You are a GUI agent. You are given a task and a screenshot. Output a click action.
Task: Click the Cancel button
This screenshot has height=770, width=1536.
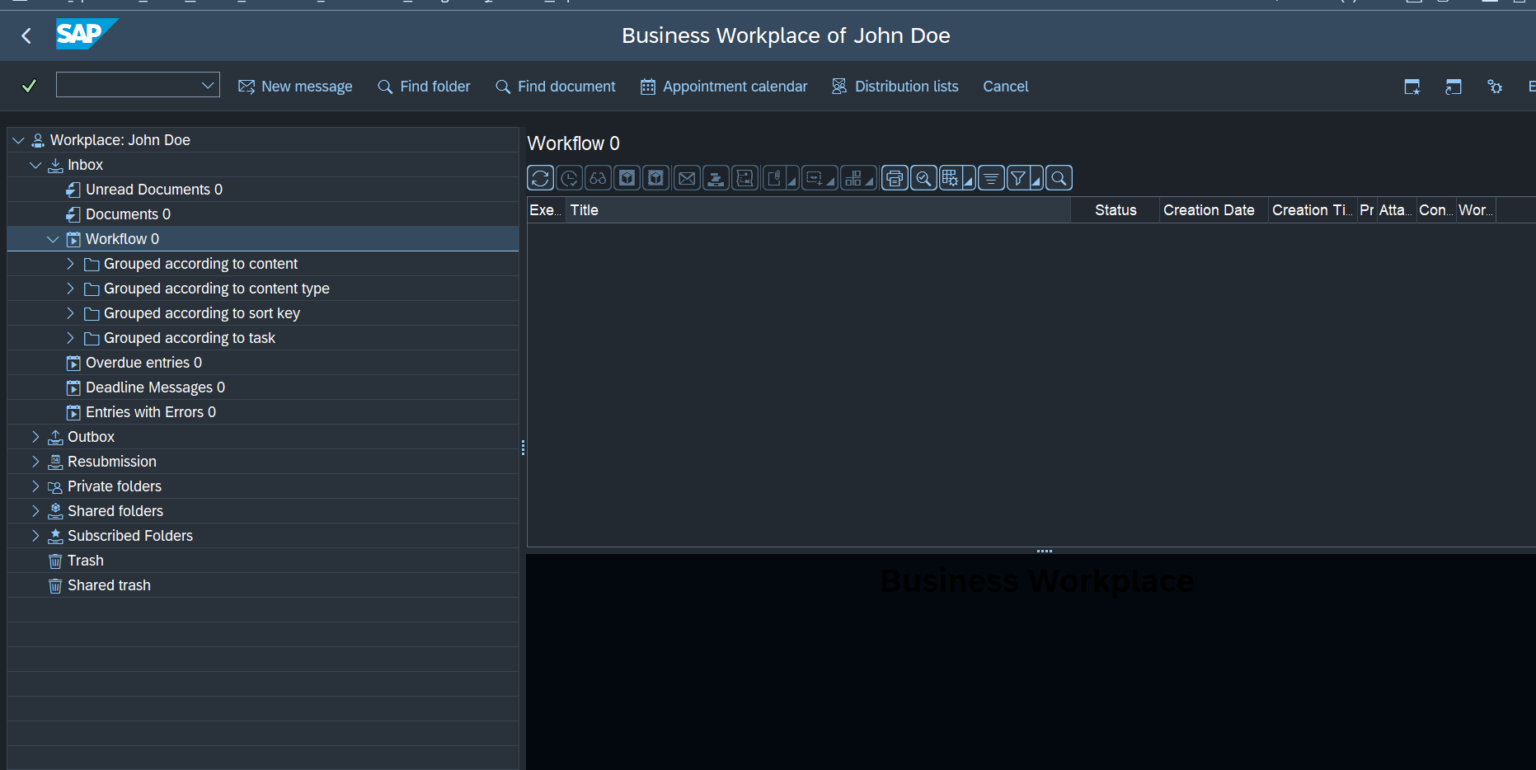pos(1006,87)
